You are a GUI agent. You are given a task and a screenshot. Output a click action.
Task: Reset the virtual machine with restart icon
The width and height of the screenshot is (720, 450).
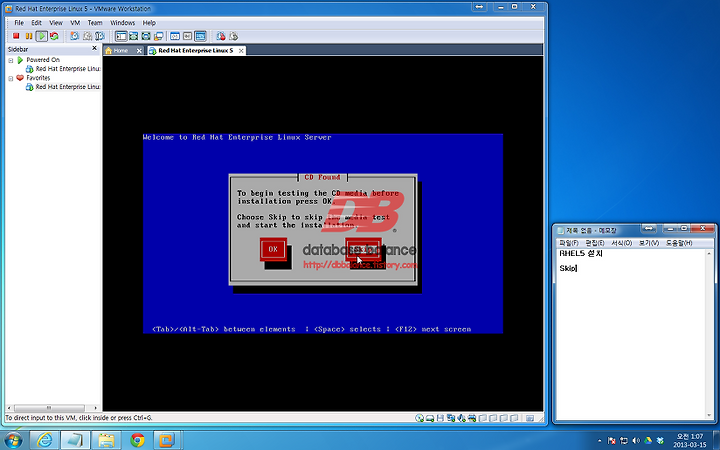[54, 36]
